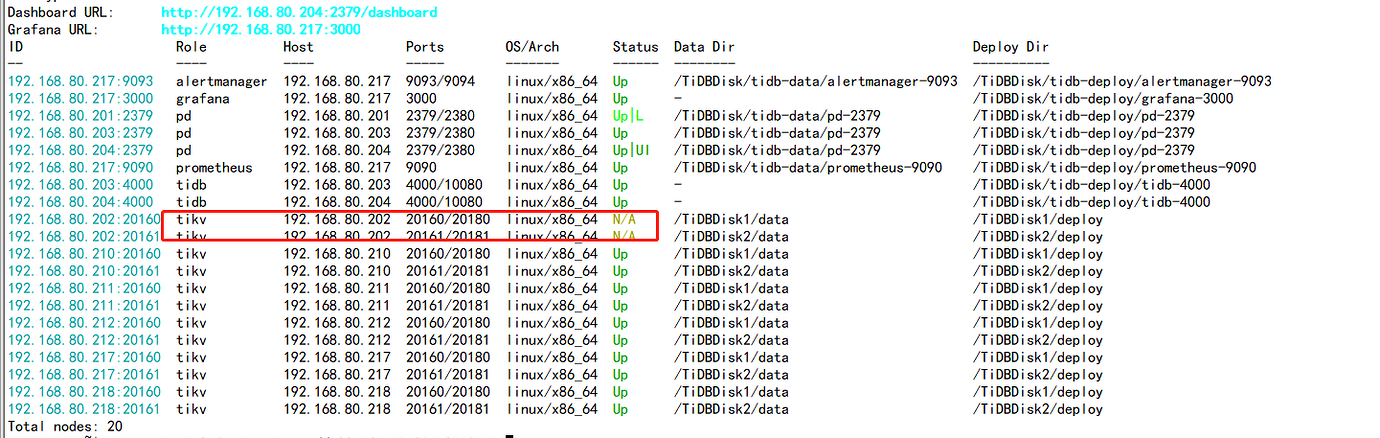
Task: Click '/TiDBDisk1/data' in 192.168.80.218:20160 row
Action: tap(732, 392)
